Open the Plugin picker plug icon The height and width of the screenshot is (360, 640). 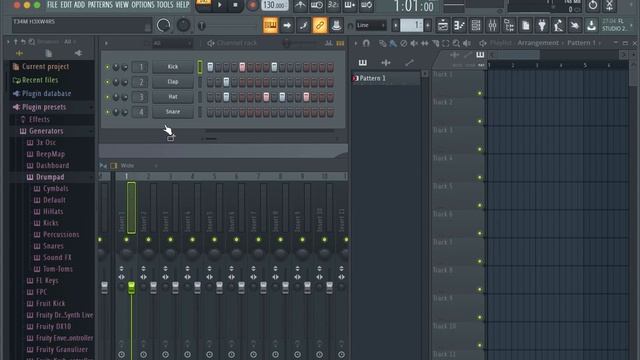[x=542, y=25]
